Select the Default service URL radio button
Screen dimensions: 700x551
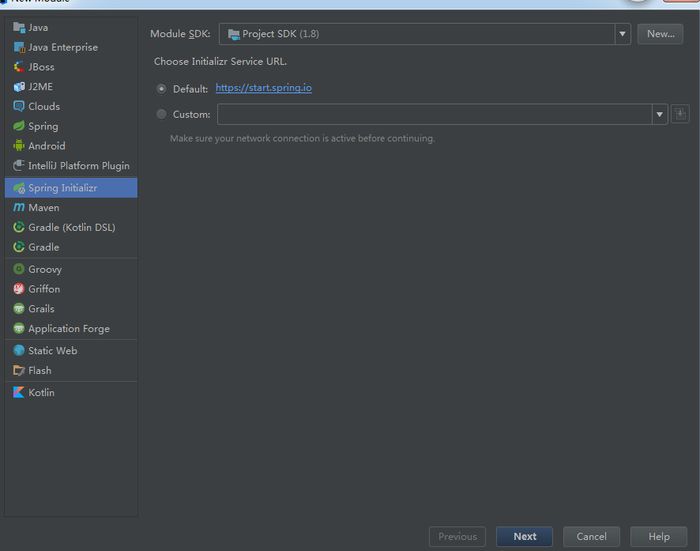pos(162,89)
